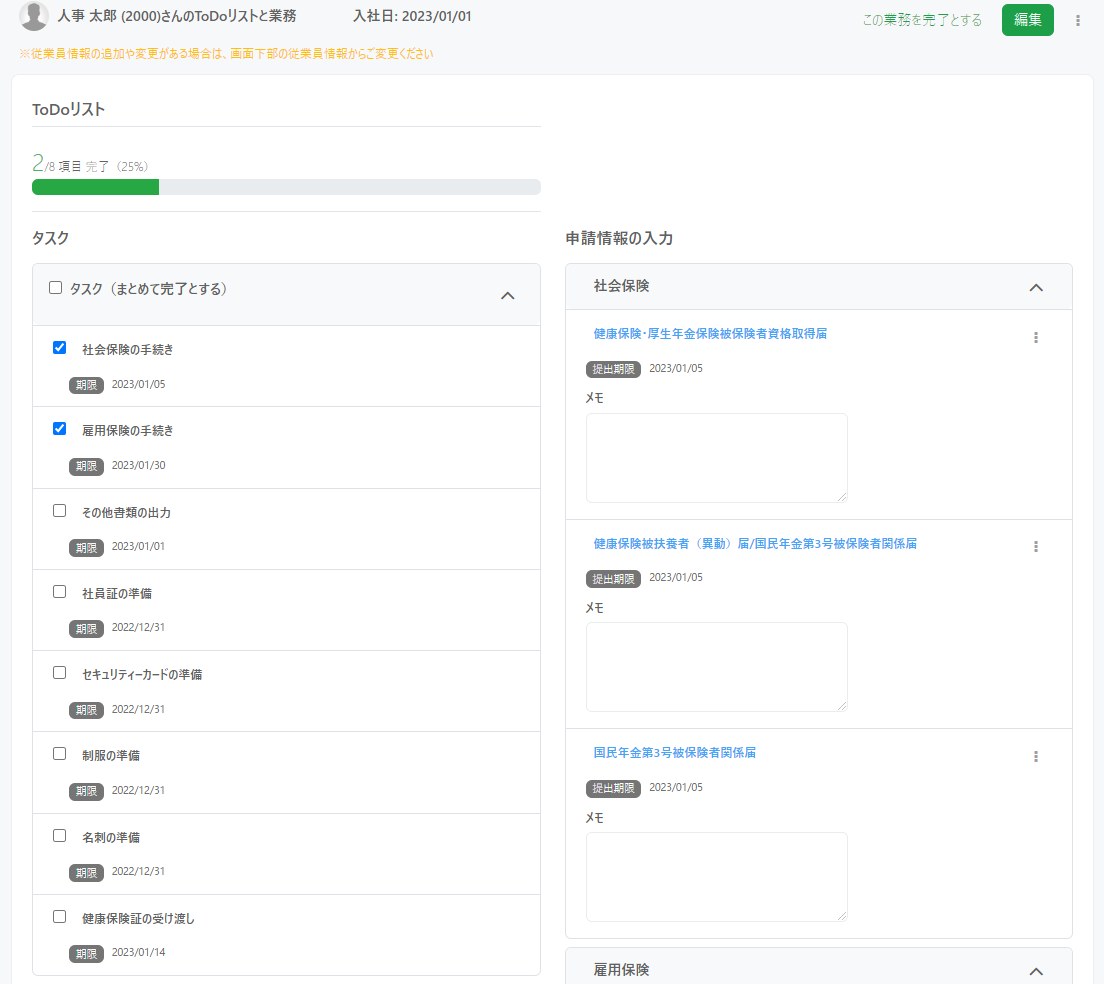Viewport: 1104px width, 984px height.
Task: Check その他書類の出力 task
Action: pos(60,510)
